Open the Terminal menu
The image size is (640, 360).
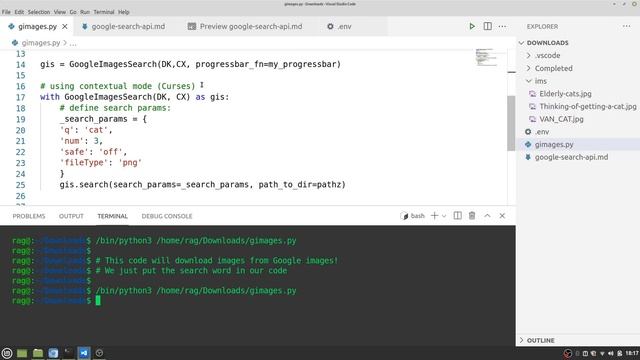coord(104,12)
